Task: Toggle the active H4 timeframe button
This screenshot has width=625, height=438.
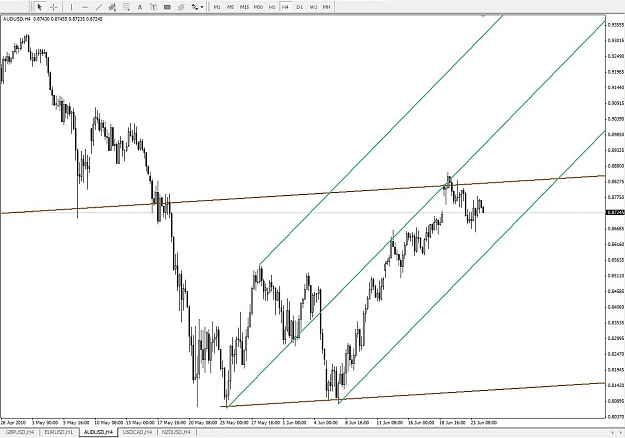Action: pos(285,7)
